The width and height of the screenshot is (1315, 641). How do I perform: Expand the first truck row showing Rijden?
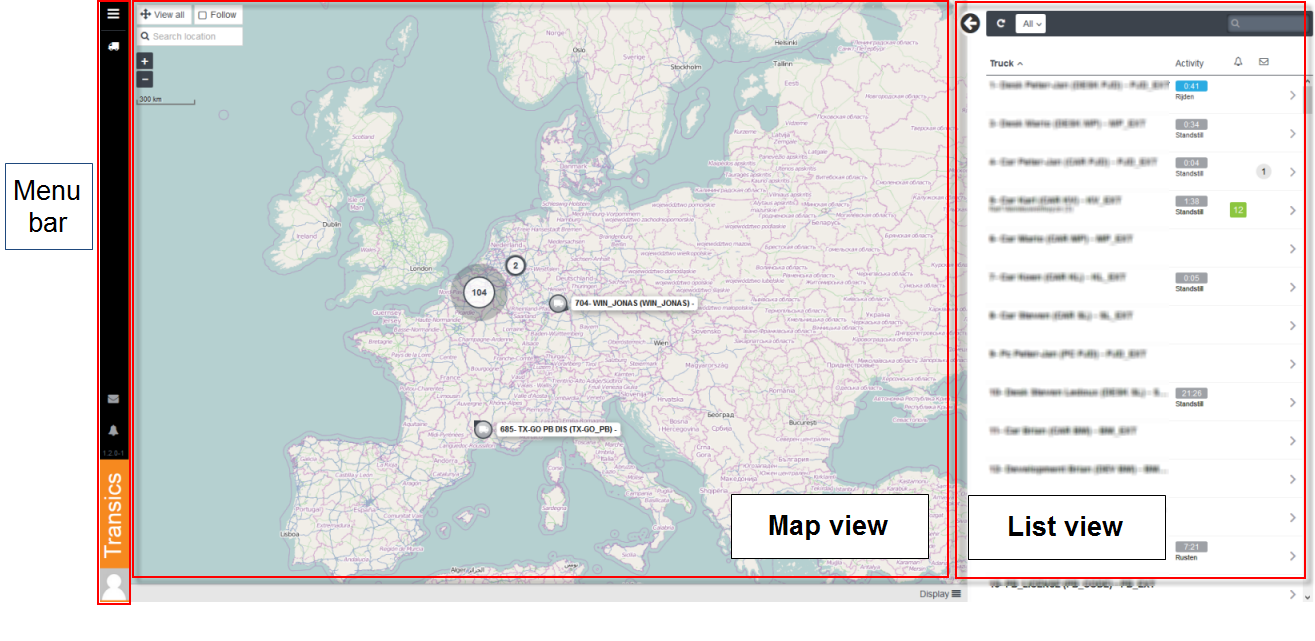[1292, 96]
